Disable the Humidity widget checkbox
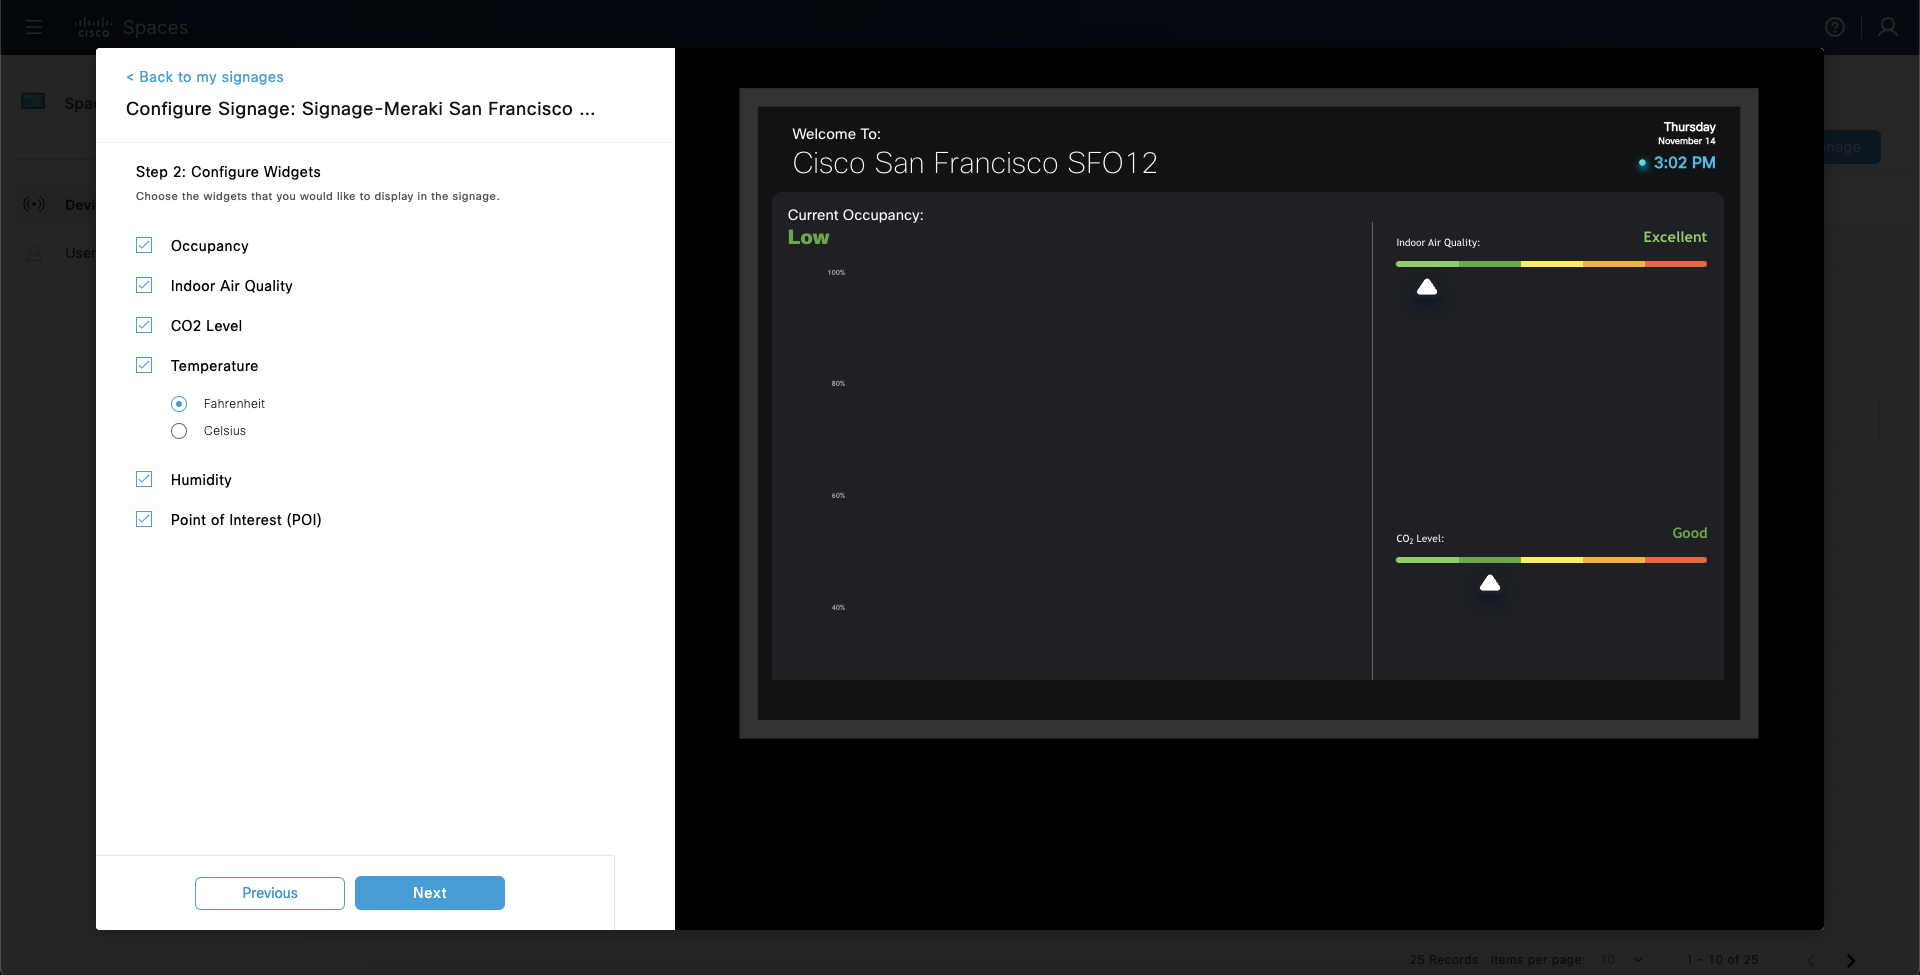The width and height of the screenshot is (1920, 975). coord(144,479)
